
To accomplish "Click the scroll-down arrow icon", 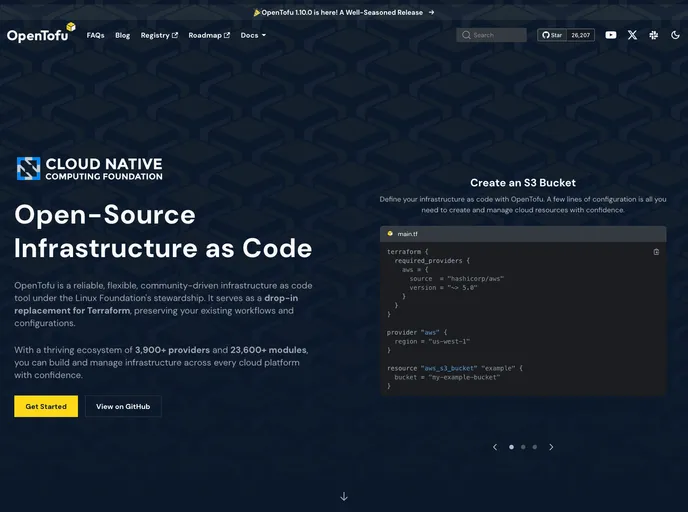I will click(344, 496).
